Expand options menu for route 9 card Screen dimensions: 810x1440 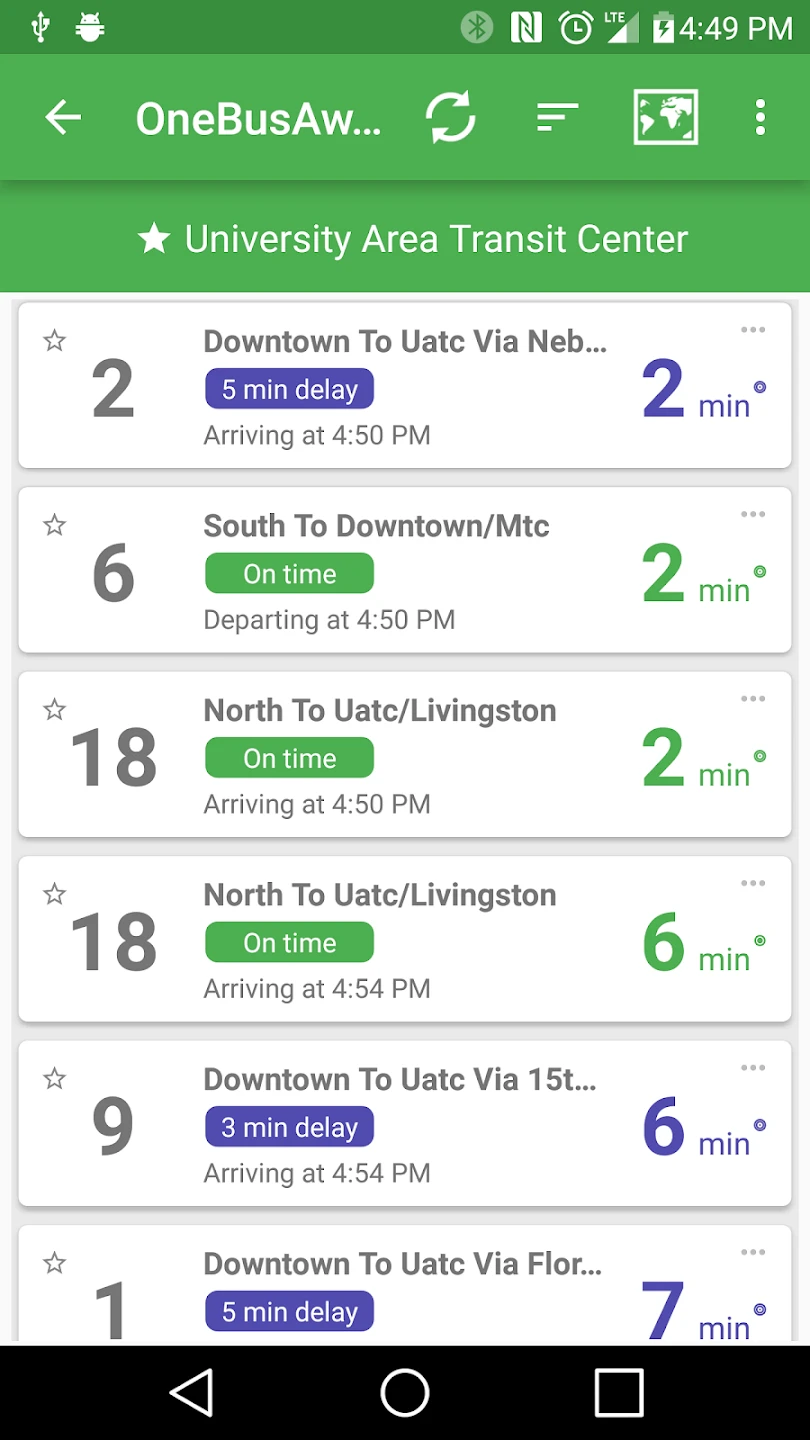click(753, 1068)
